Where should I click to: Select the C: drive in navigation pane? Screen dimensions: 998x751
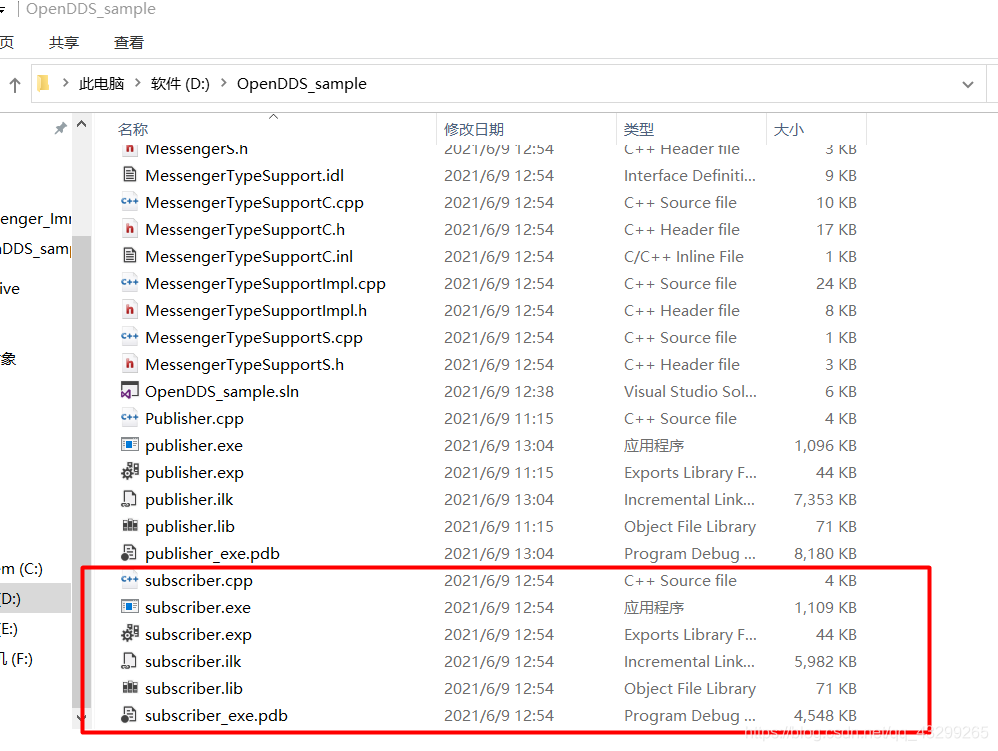[21, 568]
